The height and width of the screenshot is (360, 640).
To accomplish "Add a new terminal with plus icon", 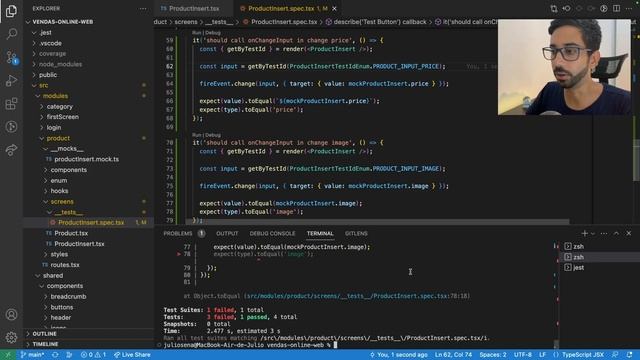I will (584, 233).
